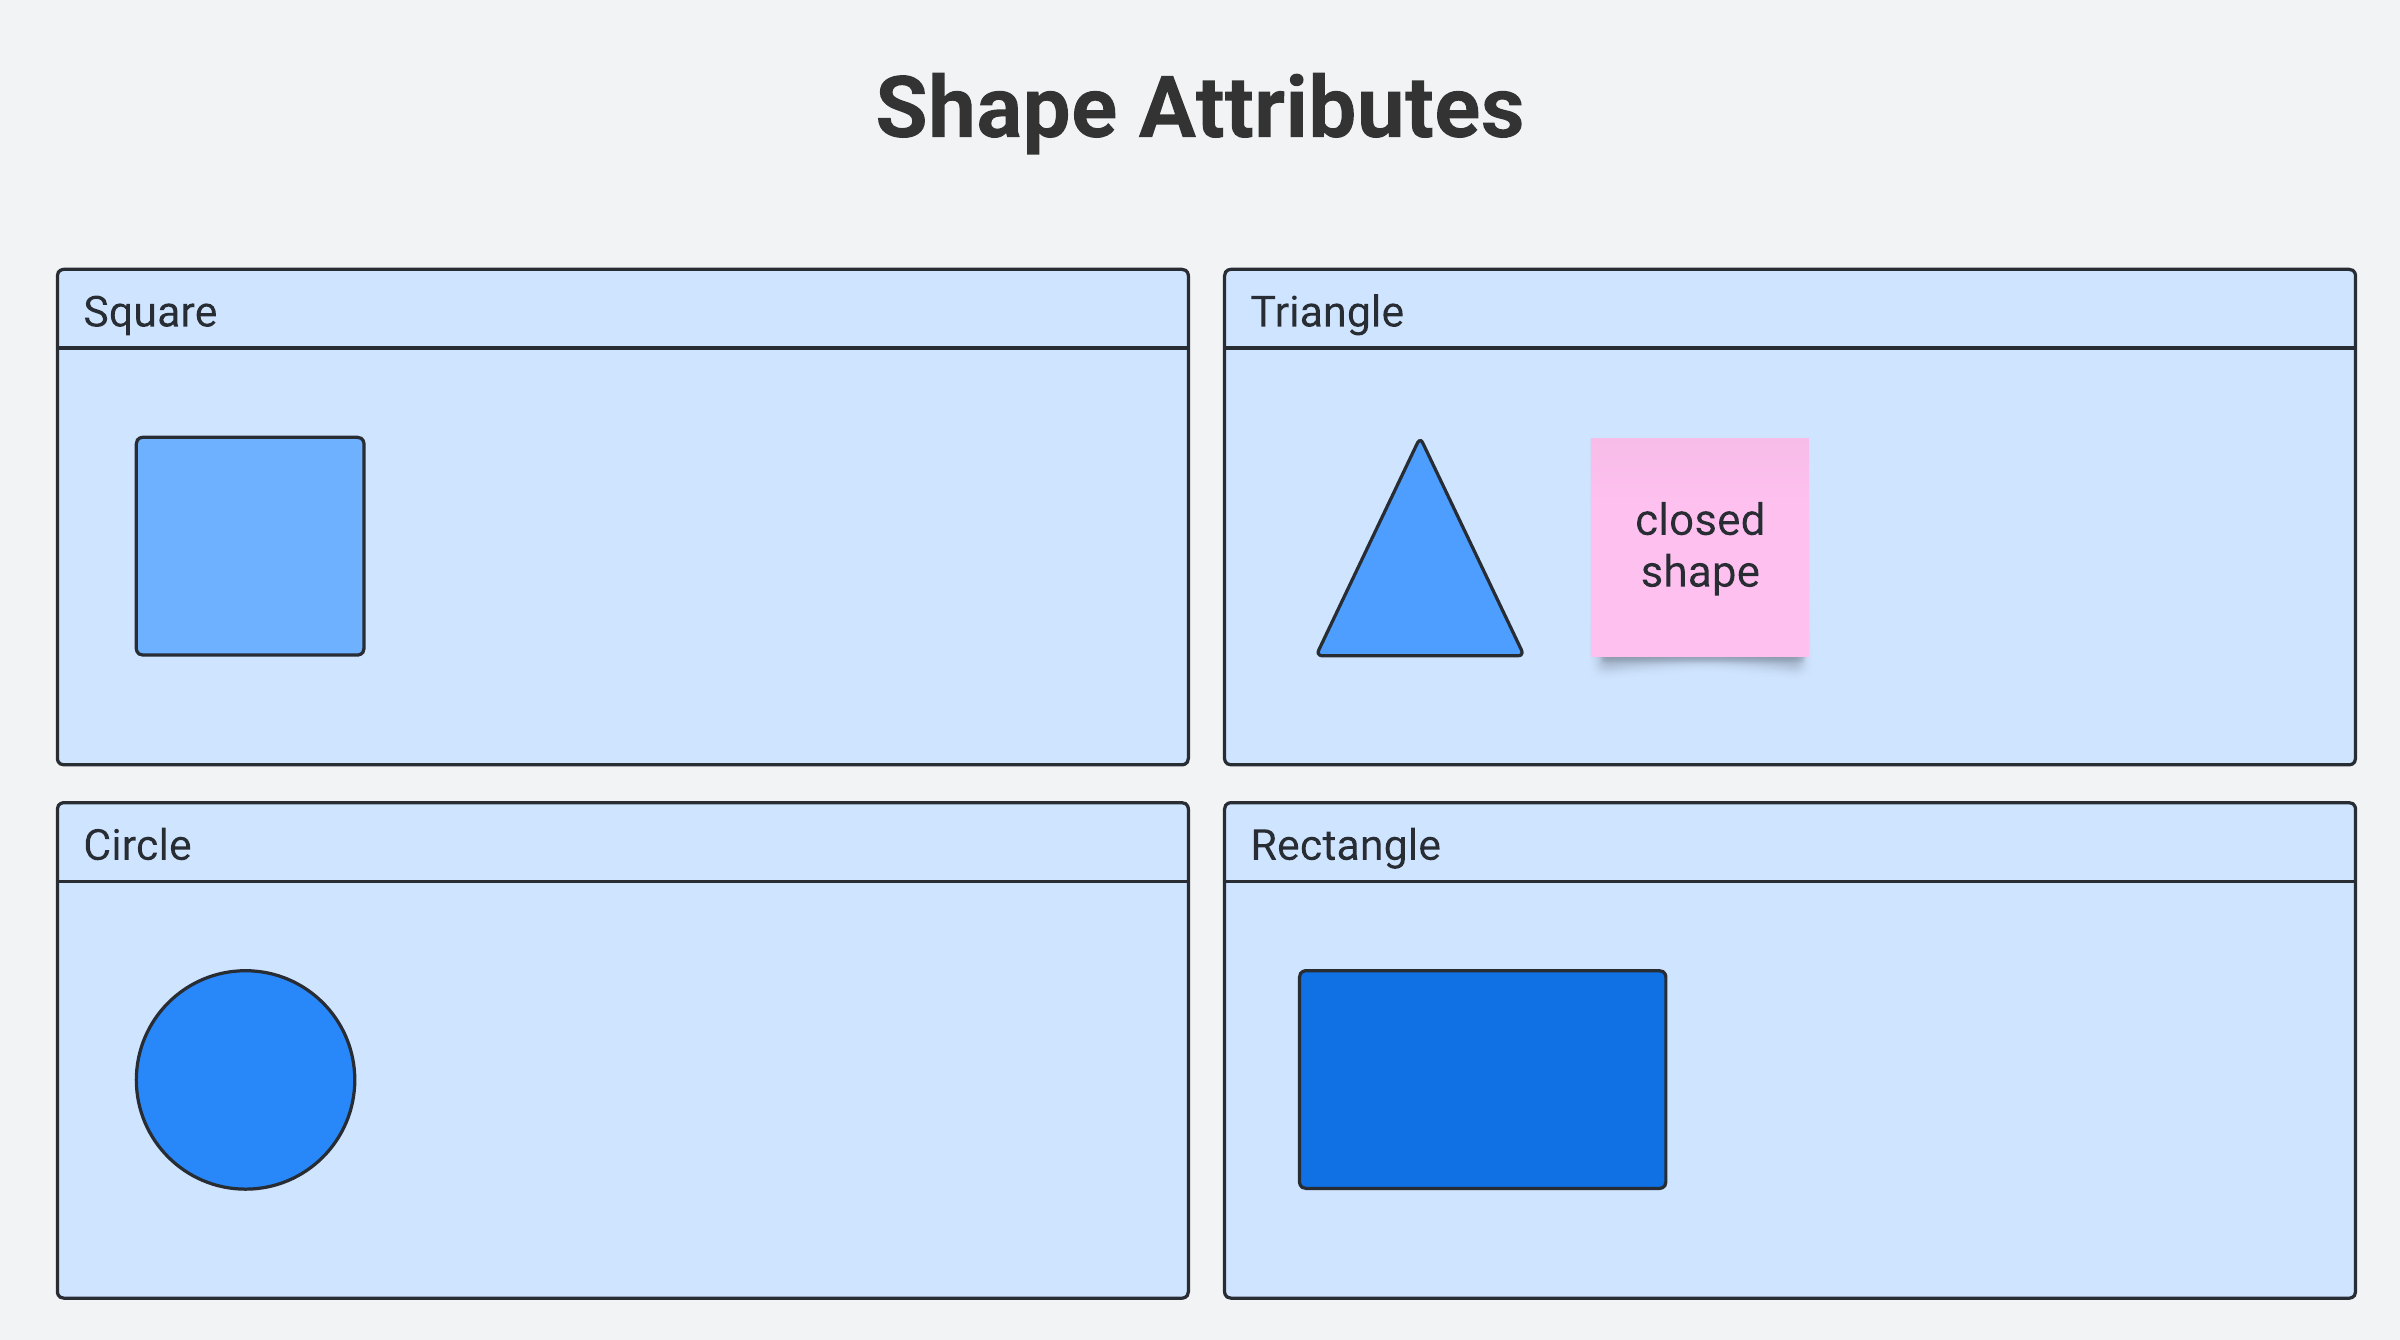The height and width of the screenshot is (1340, 2400).
Task: Click the word "Attributes" in the board title
Action: tap(1330, 108)
